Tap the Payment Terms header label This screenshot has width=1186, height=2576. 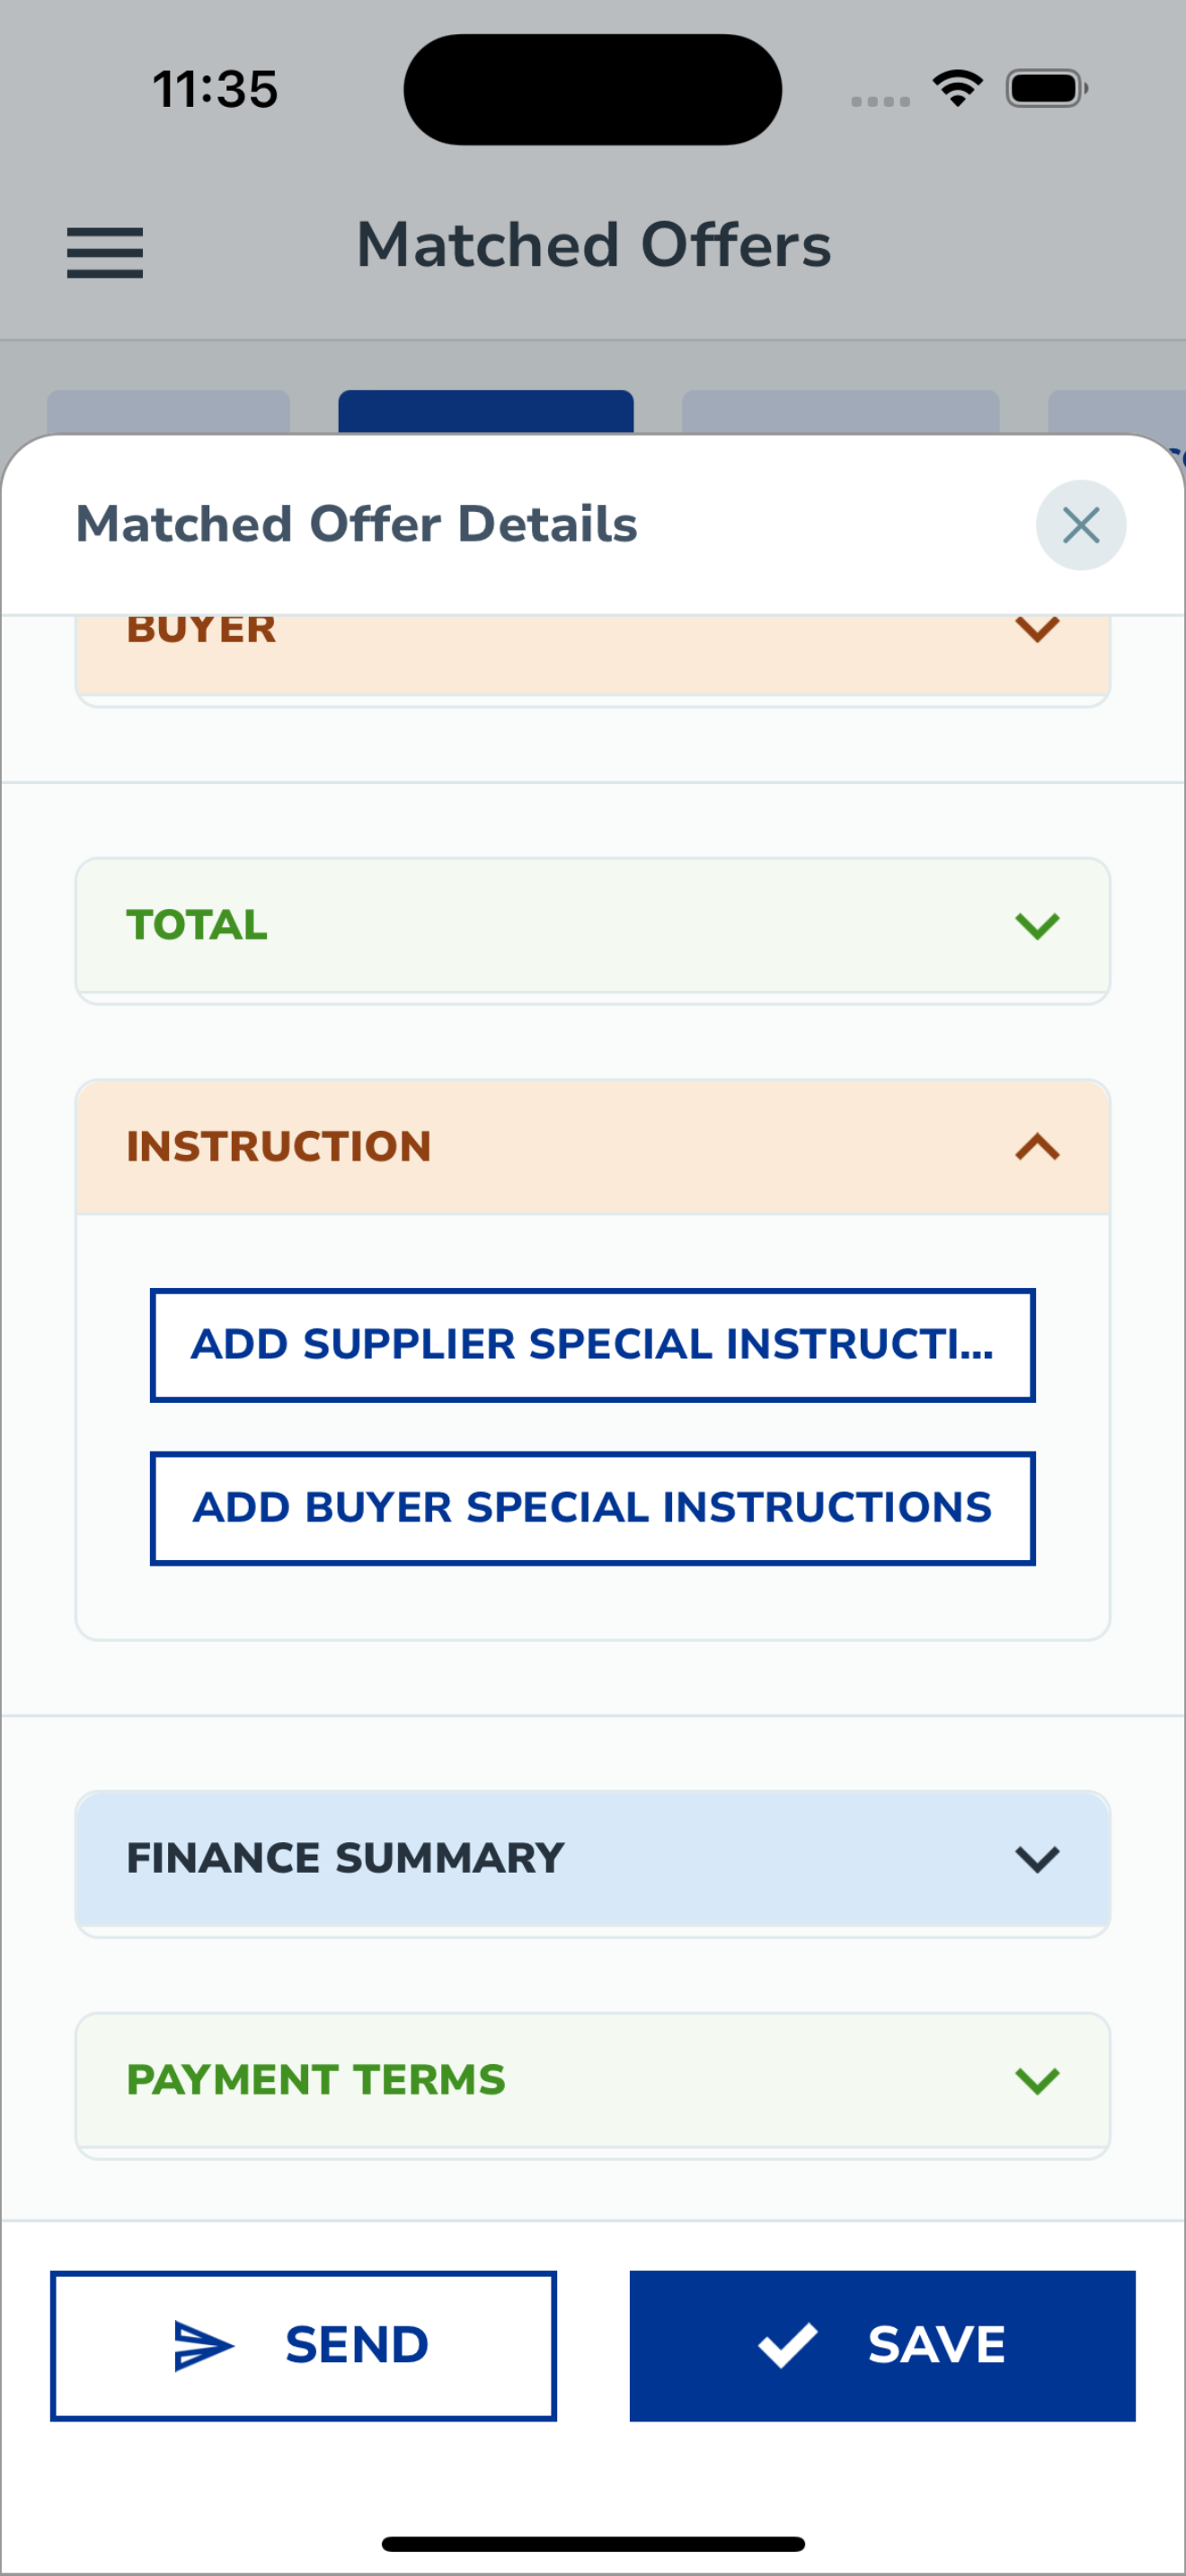[x=316, y=2080]
